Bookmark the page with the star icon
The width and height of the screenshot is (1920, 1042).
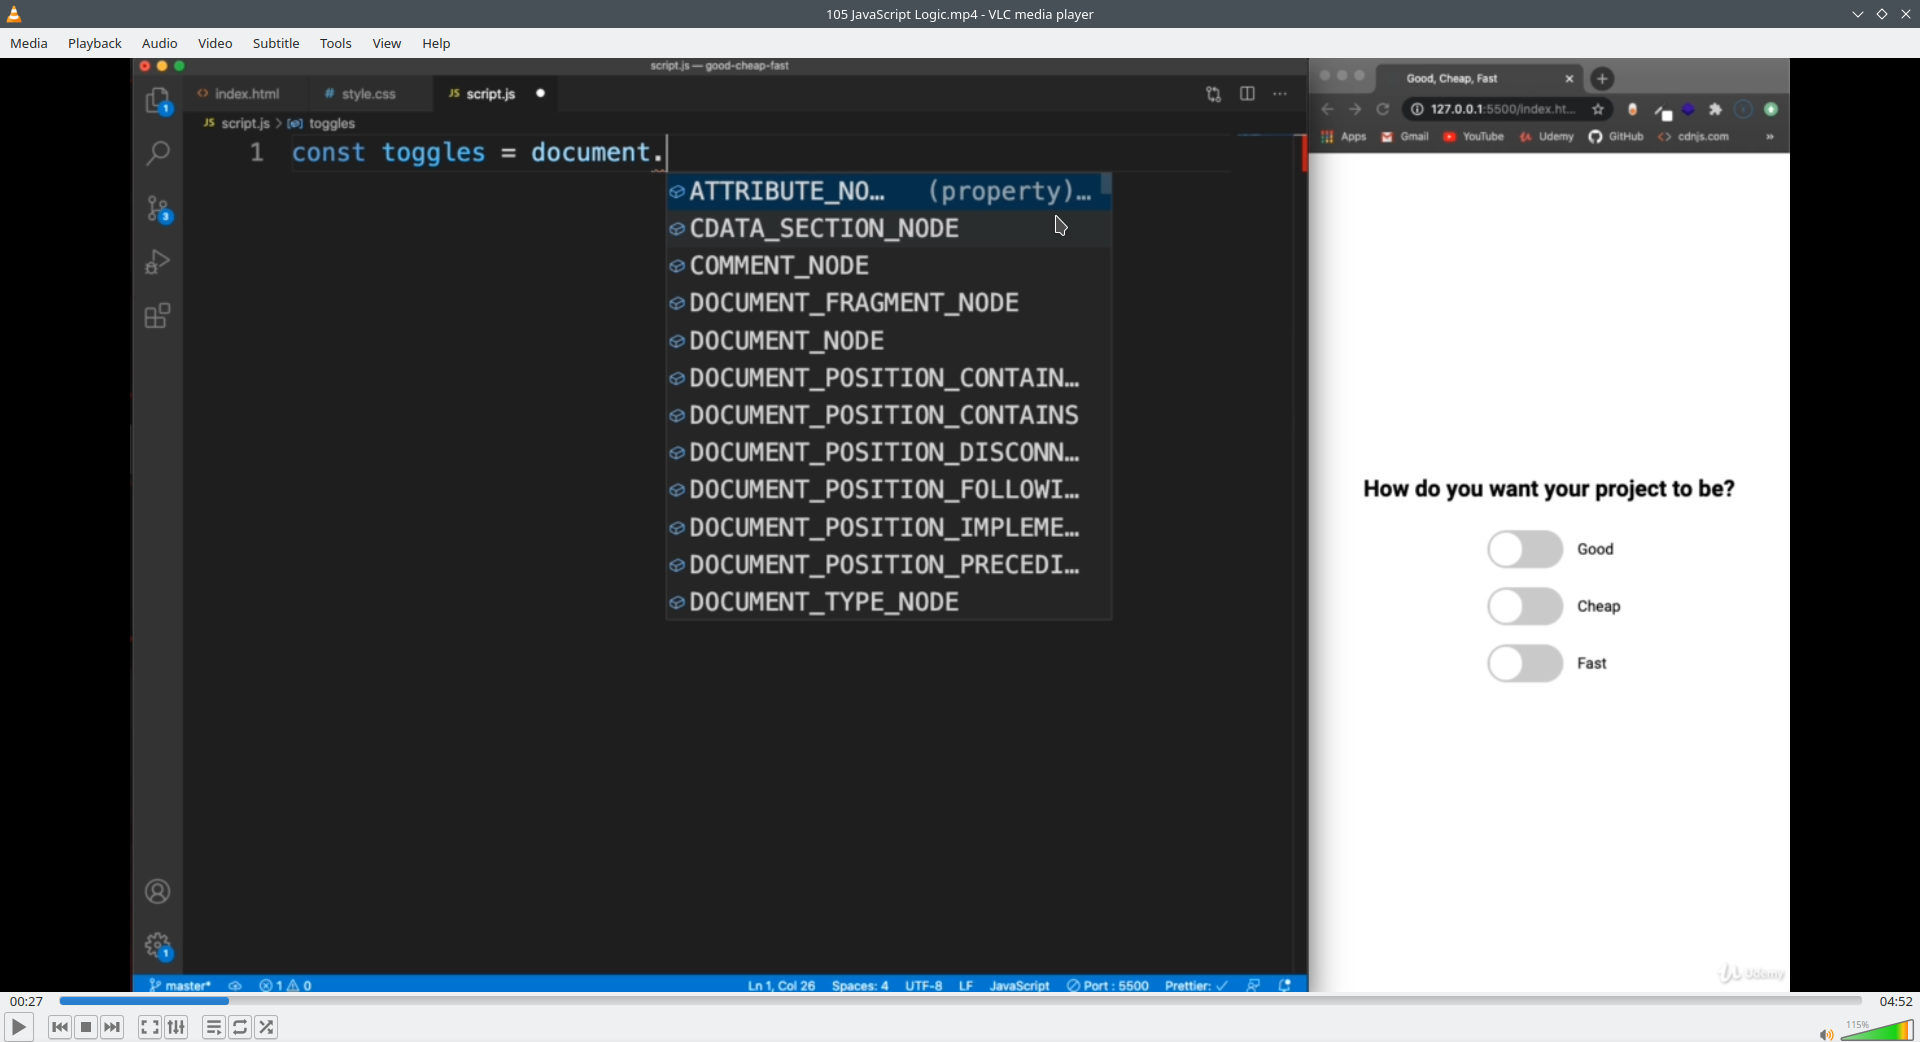(x=1598, y=109)
